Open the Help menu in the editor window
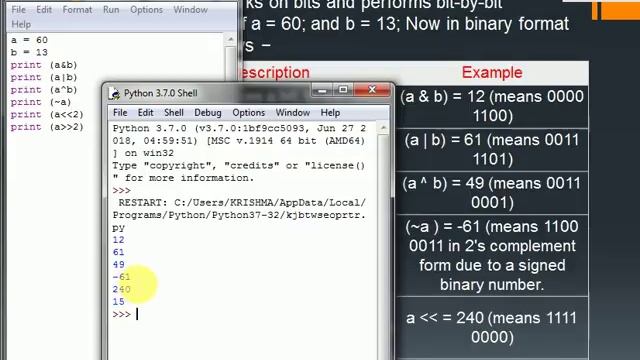Viewport: 640px width, 360px height. pyautogui.click(x=21, y=24)
